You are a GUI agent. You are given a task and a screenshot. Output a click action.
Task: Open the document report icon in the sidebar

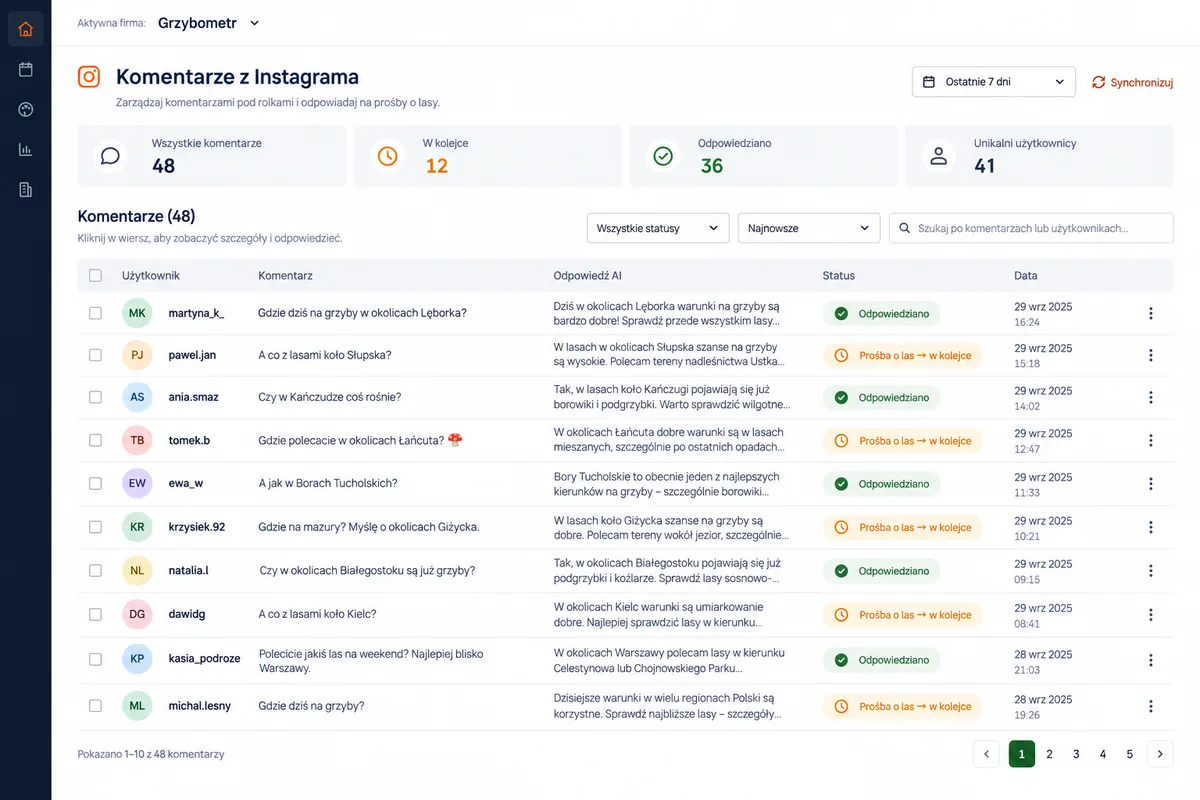coord(25,190)
